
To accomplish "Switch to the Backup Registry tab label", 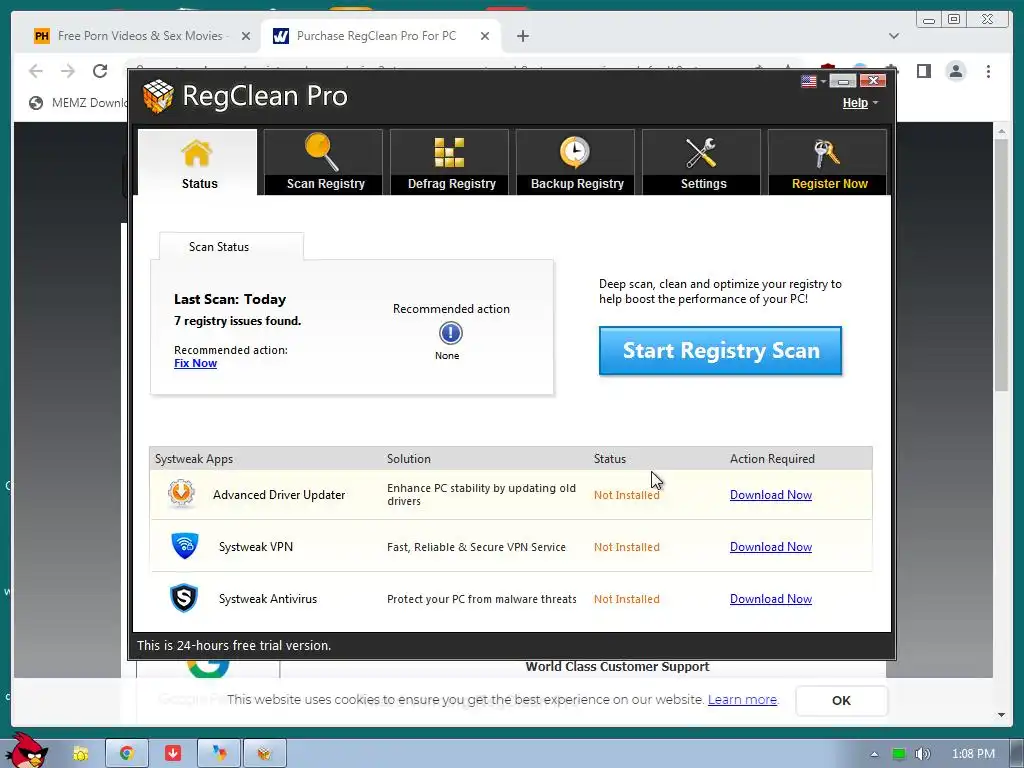I will point(577,184).
